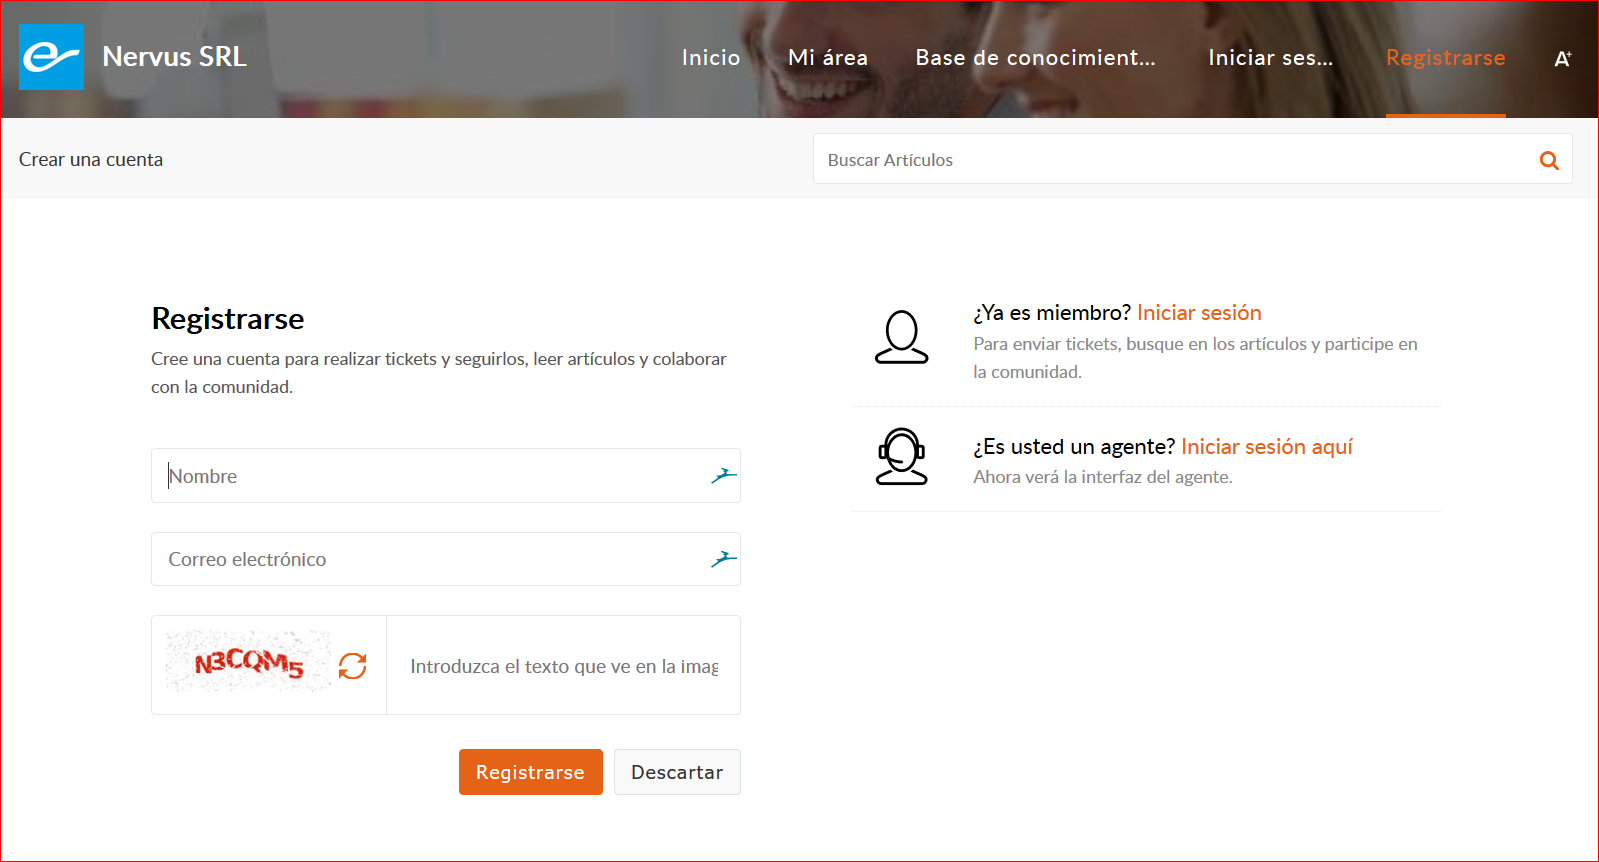Click the font size A+ icon

[1562, 59]
